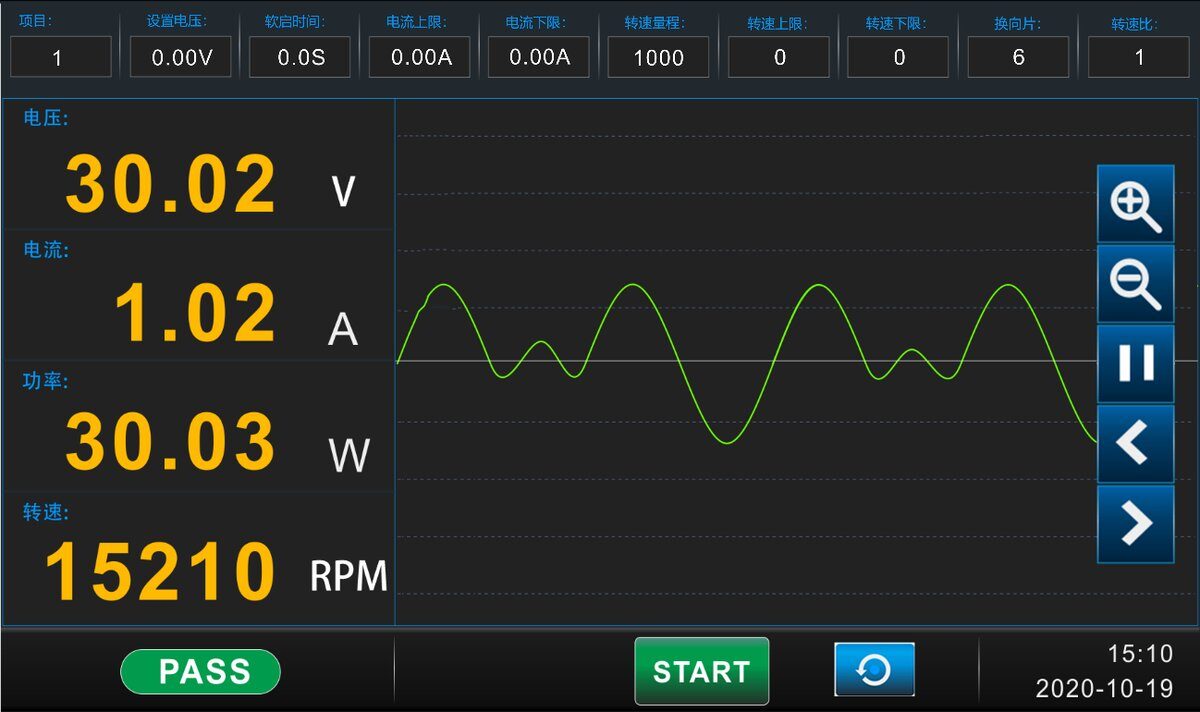Edit the 电流下限 current lower limit field

tap(539, 57)
